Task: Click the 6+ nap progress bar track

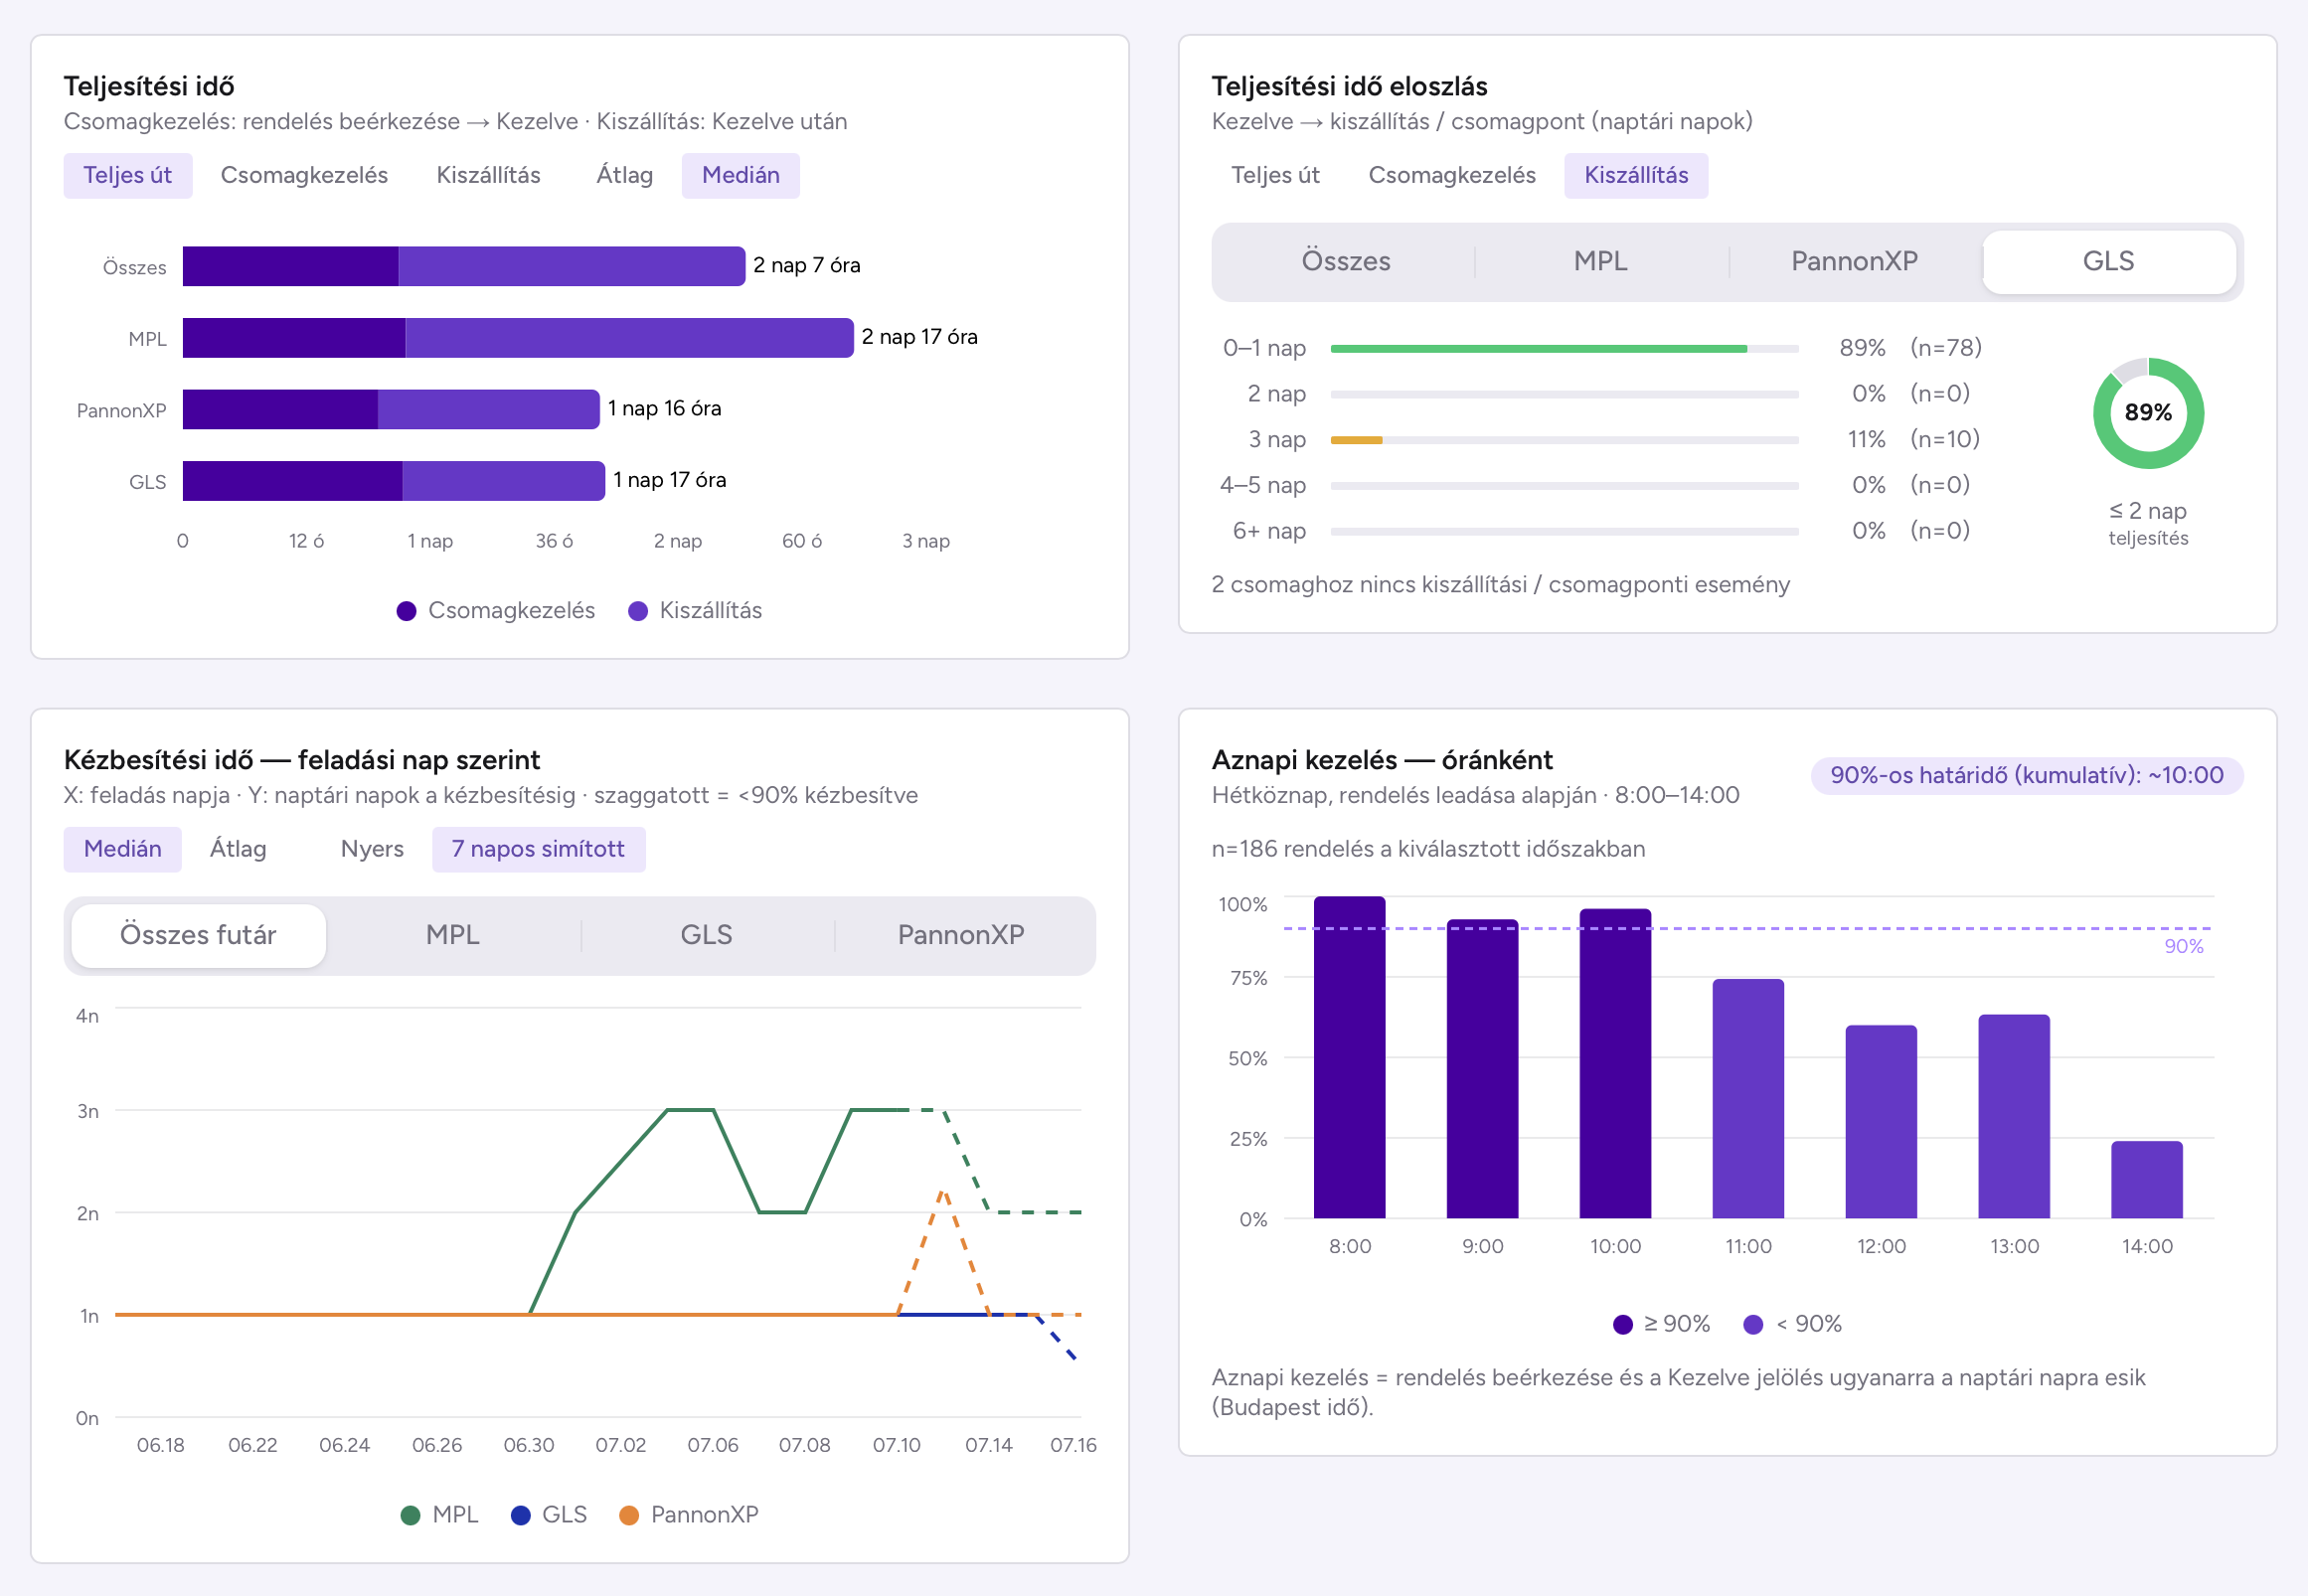Action: tap(1565, 532)
